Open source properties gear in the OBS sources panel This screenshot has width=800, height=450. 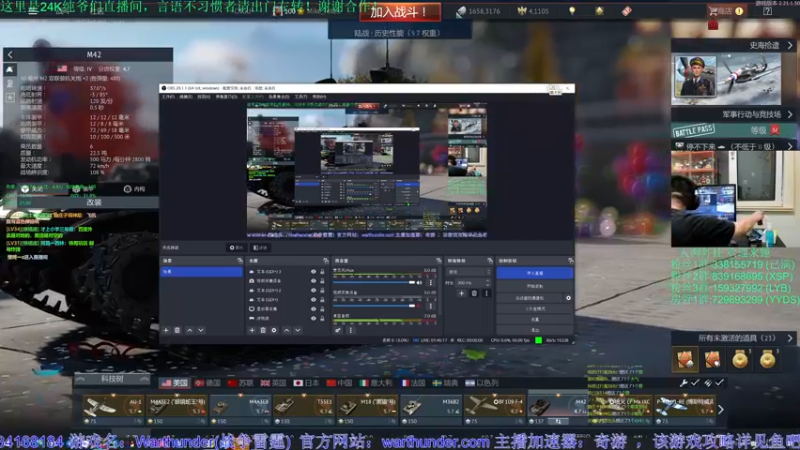pos(274,330)
